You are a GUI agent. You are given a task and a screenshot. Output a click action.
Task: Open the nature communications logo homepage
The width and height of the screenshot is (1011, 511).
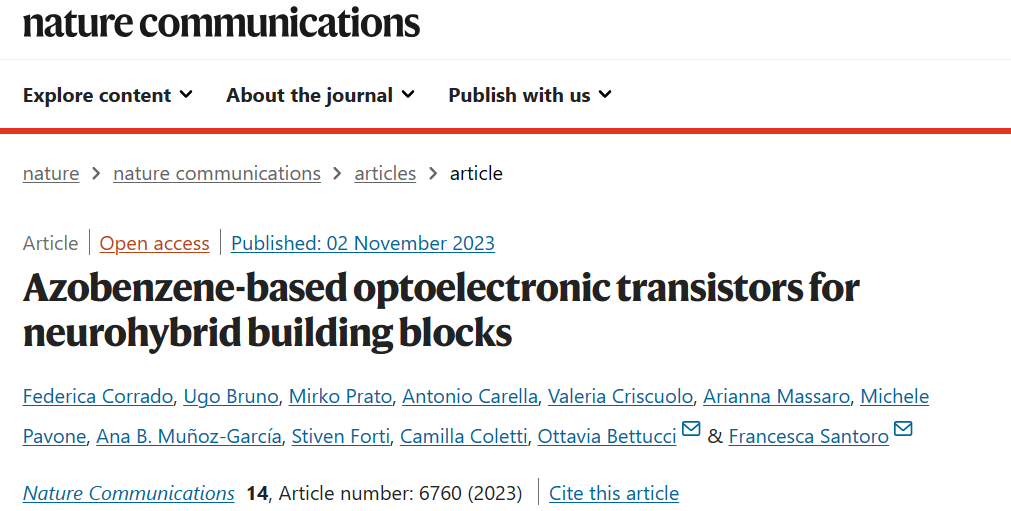[x=221, y=23]
